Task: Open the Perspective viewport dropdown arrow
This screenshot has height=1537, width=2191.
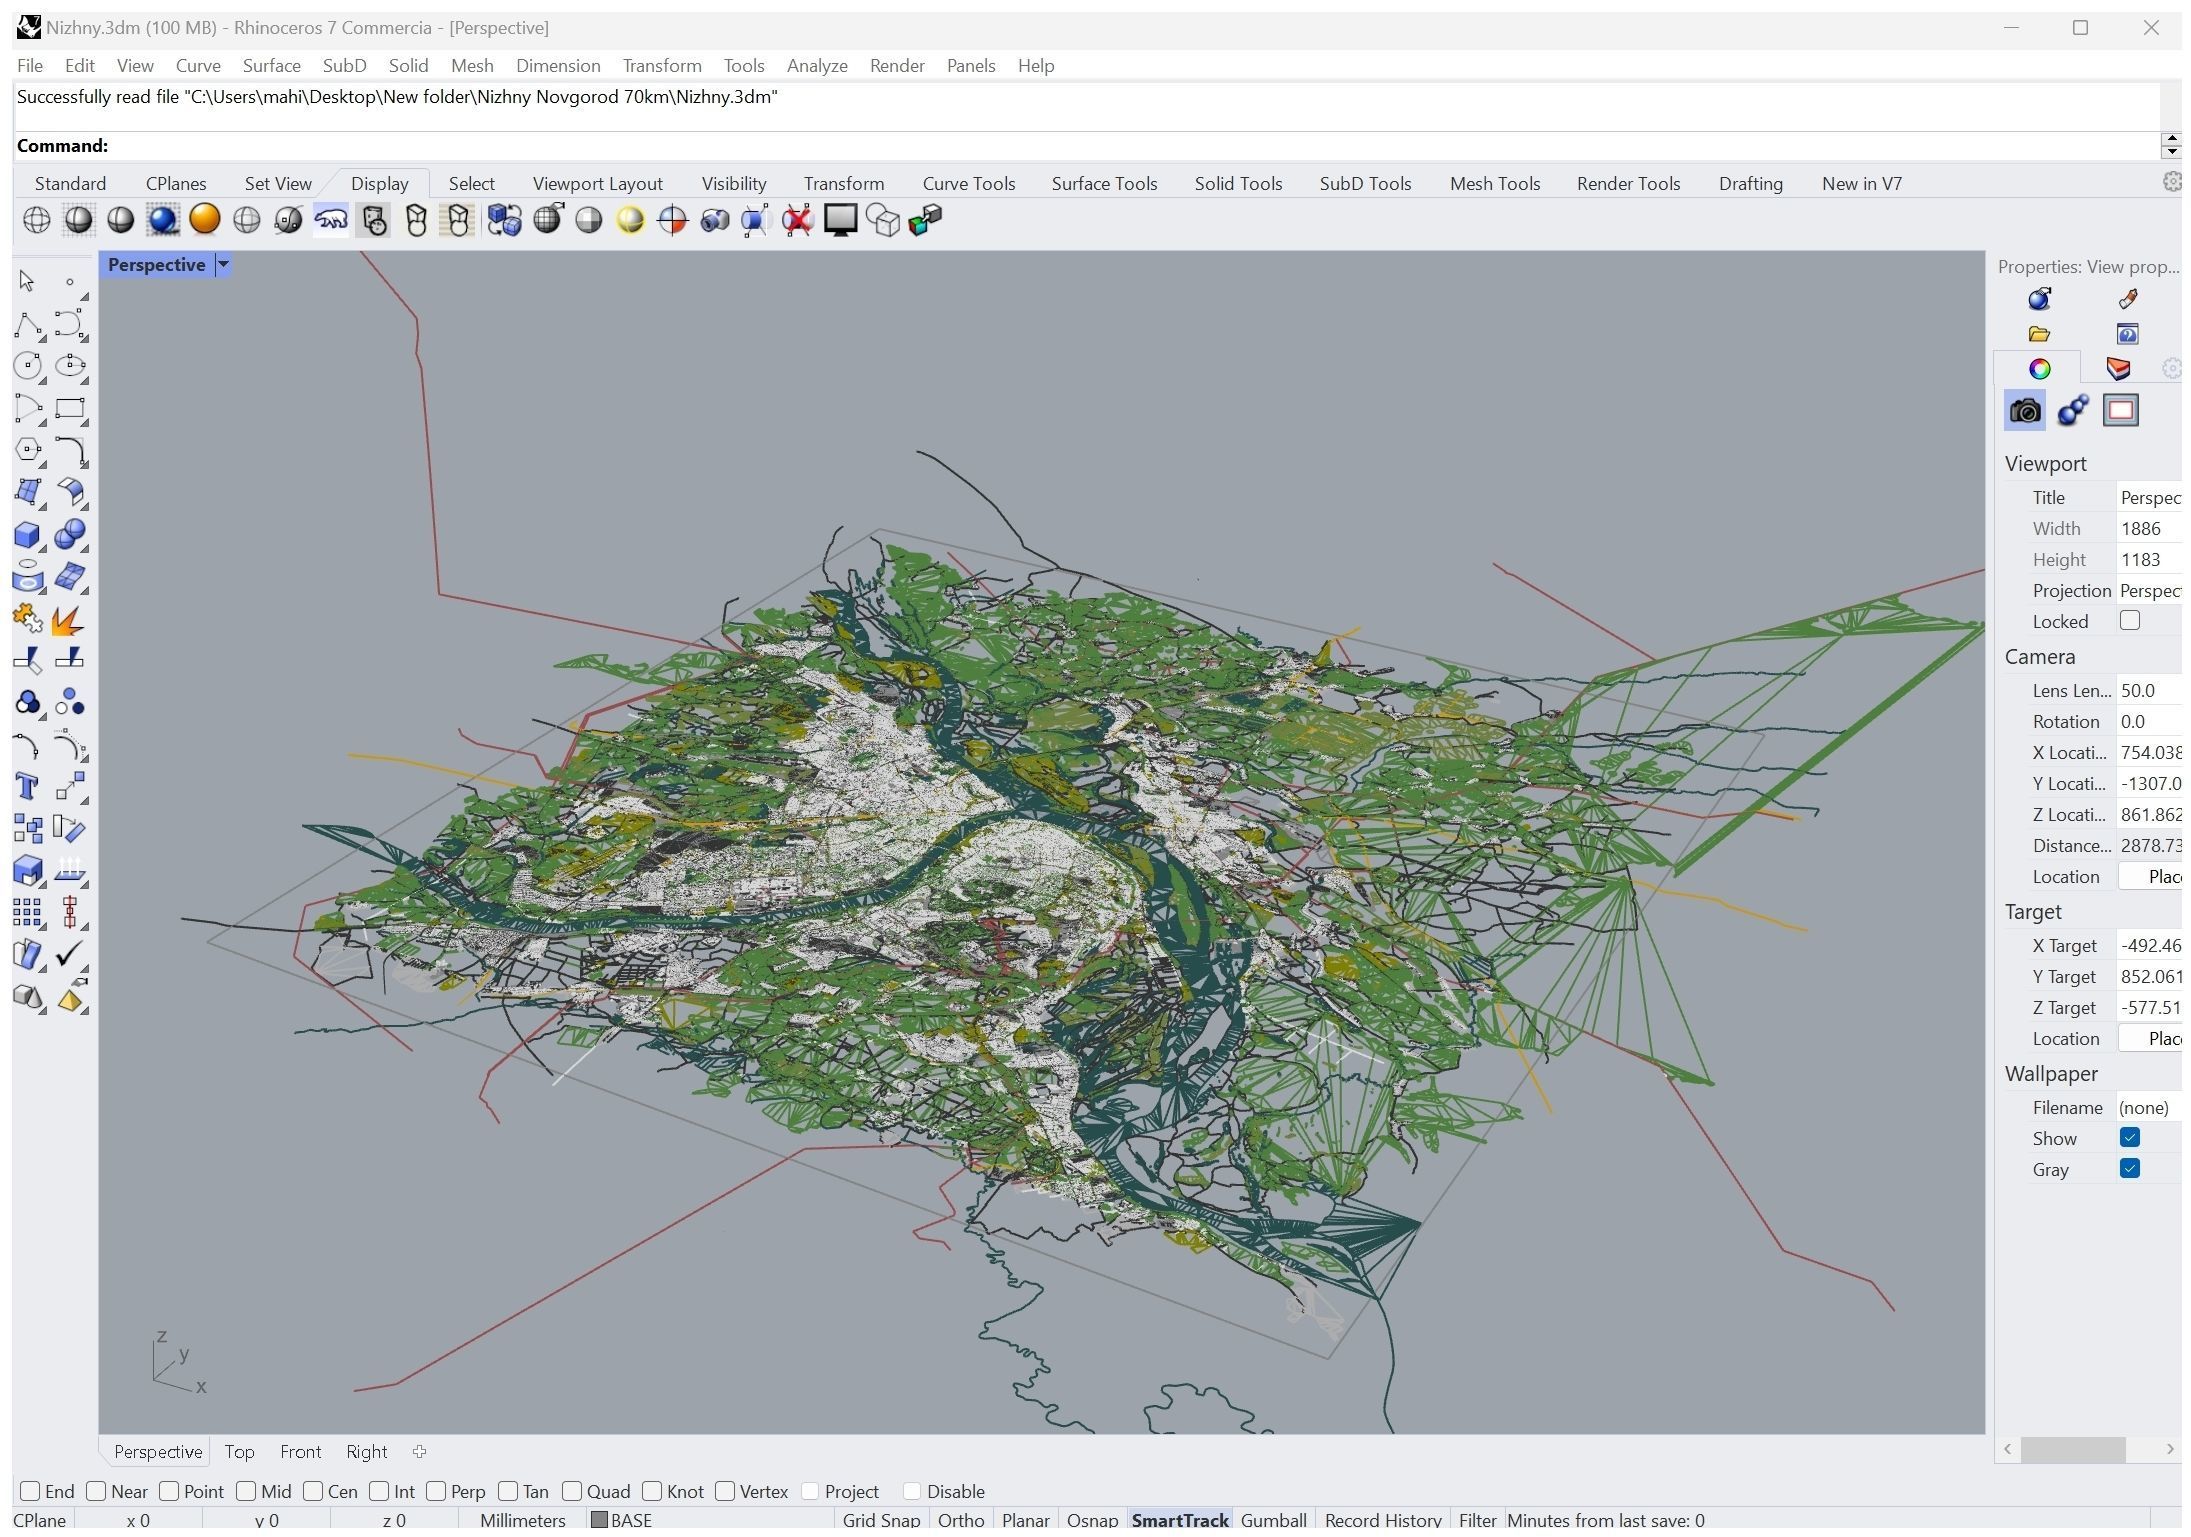Action: click(x=224, y=265)
